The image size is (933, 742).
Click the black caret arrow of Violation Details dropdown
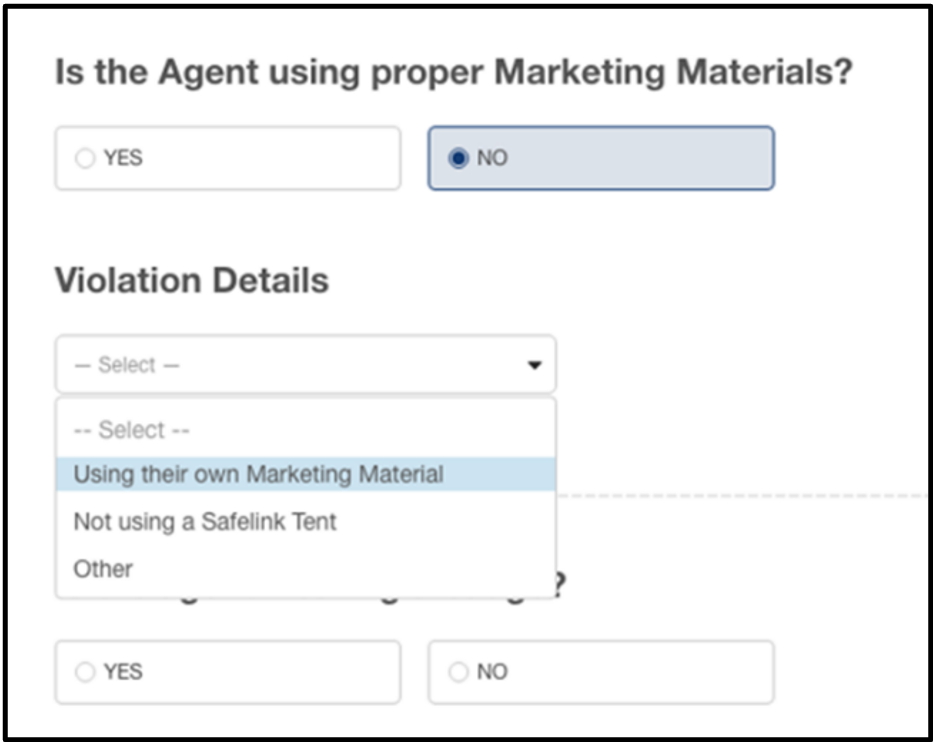click(x=534, y=365)
